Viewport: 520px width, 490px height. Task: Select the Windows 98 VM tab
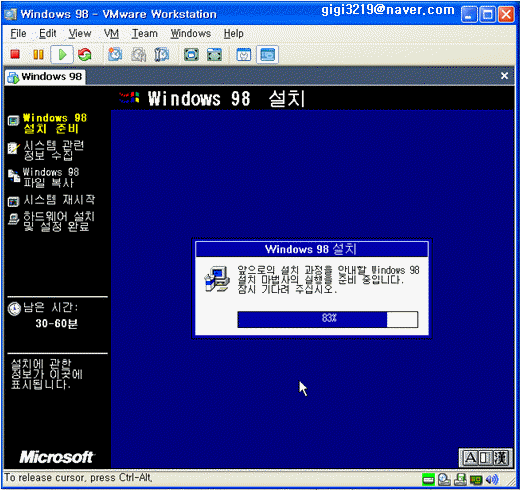(45, 77)
